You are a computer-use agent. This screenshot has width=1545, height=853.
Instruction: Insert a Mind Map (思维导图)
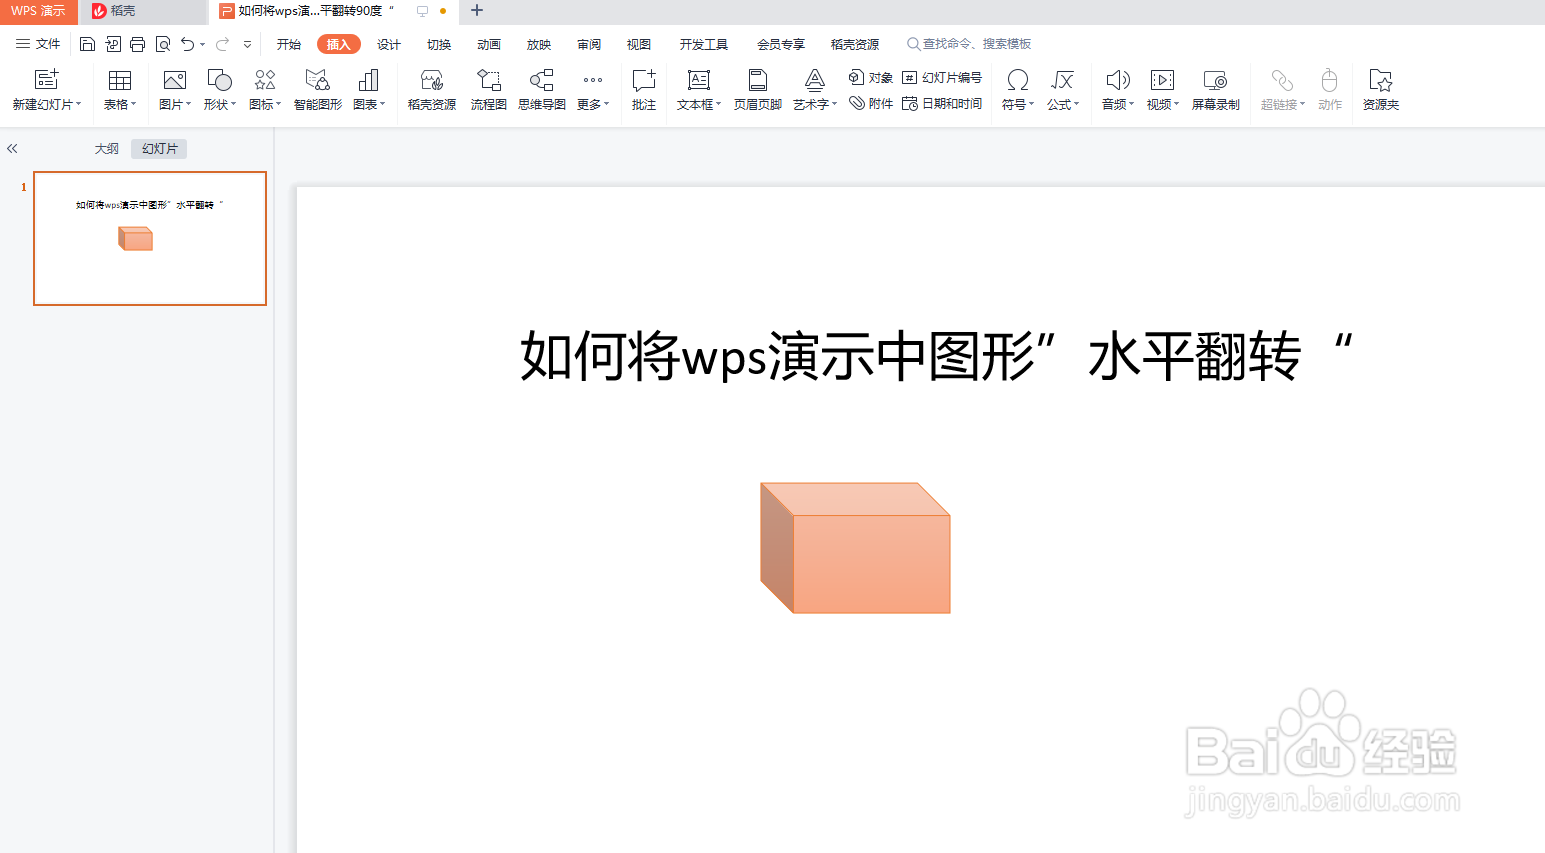point(542,90)
